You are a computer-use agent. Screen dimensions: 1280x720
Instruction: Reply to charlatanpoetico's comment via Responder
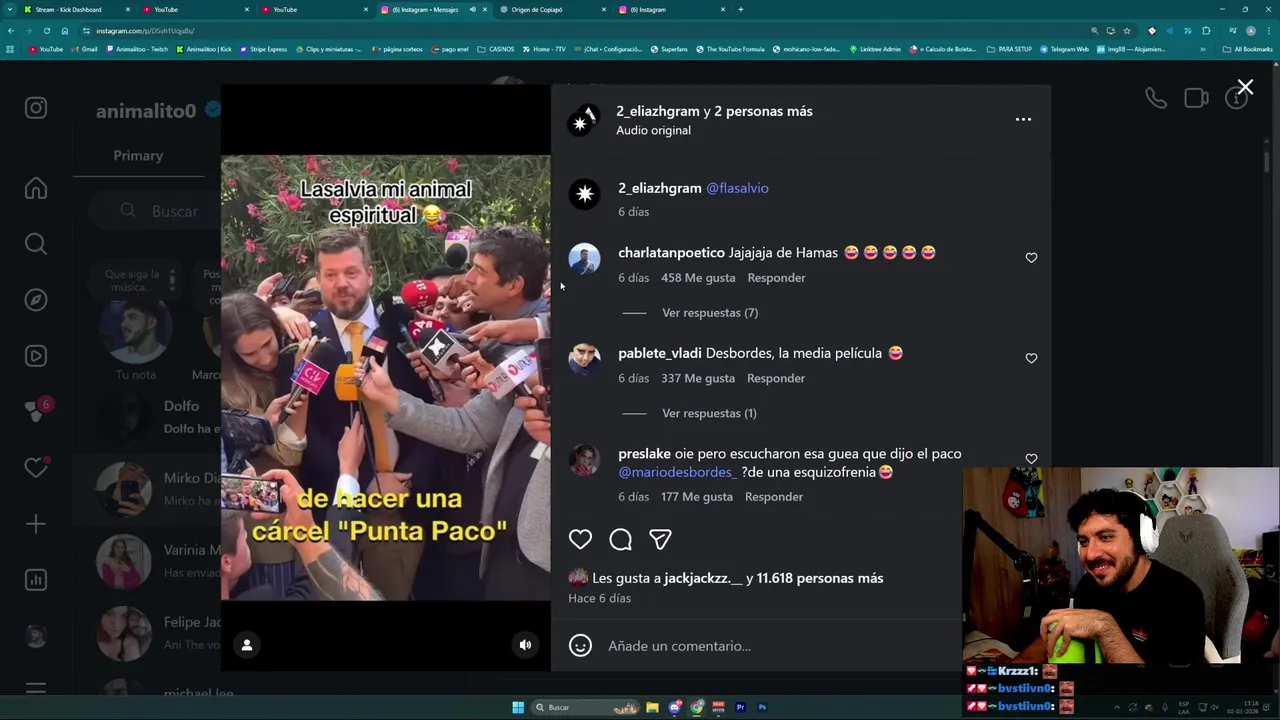point(776,278)
